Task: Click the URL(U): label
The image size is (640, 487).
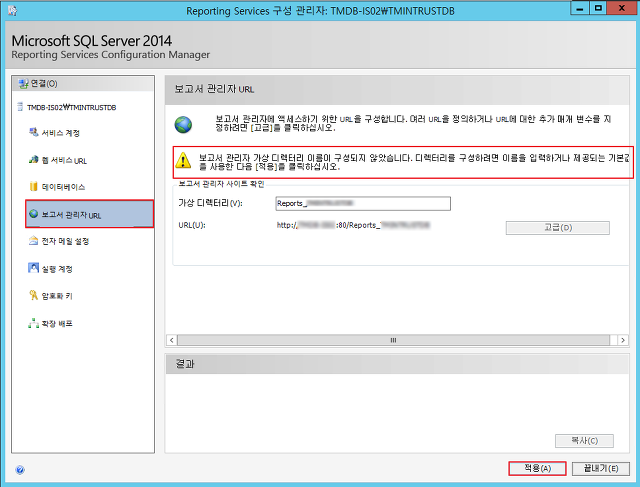Action: [x=191, y=225]
